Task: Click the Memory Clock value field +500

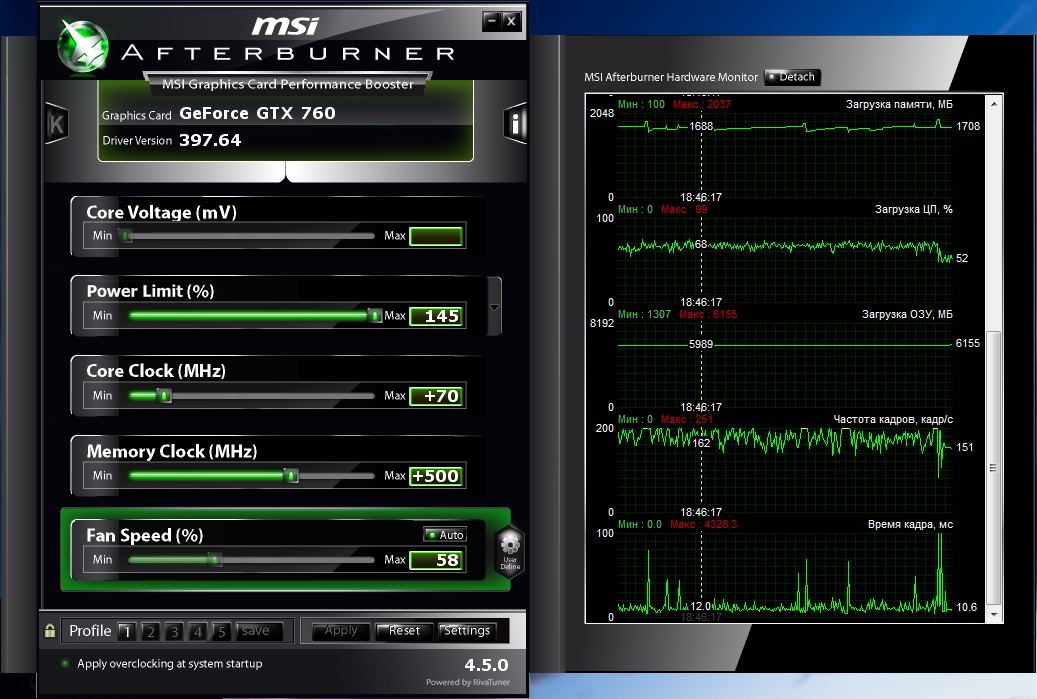Action: (x=436, y=476)
